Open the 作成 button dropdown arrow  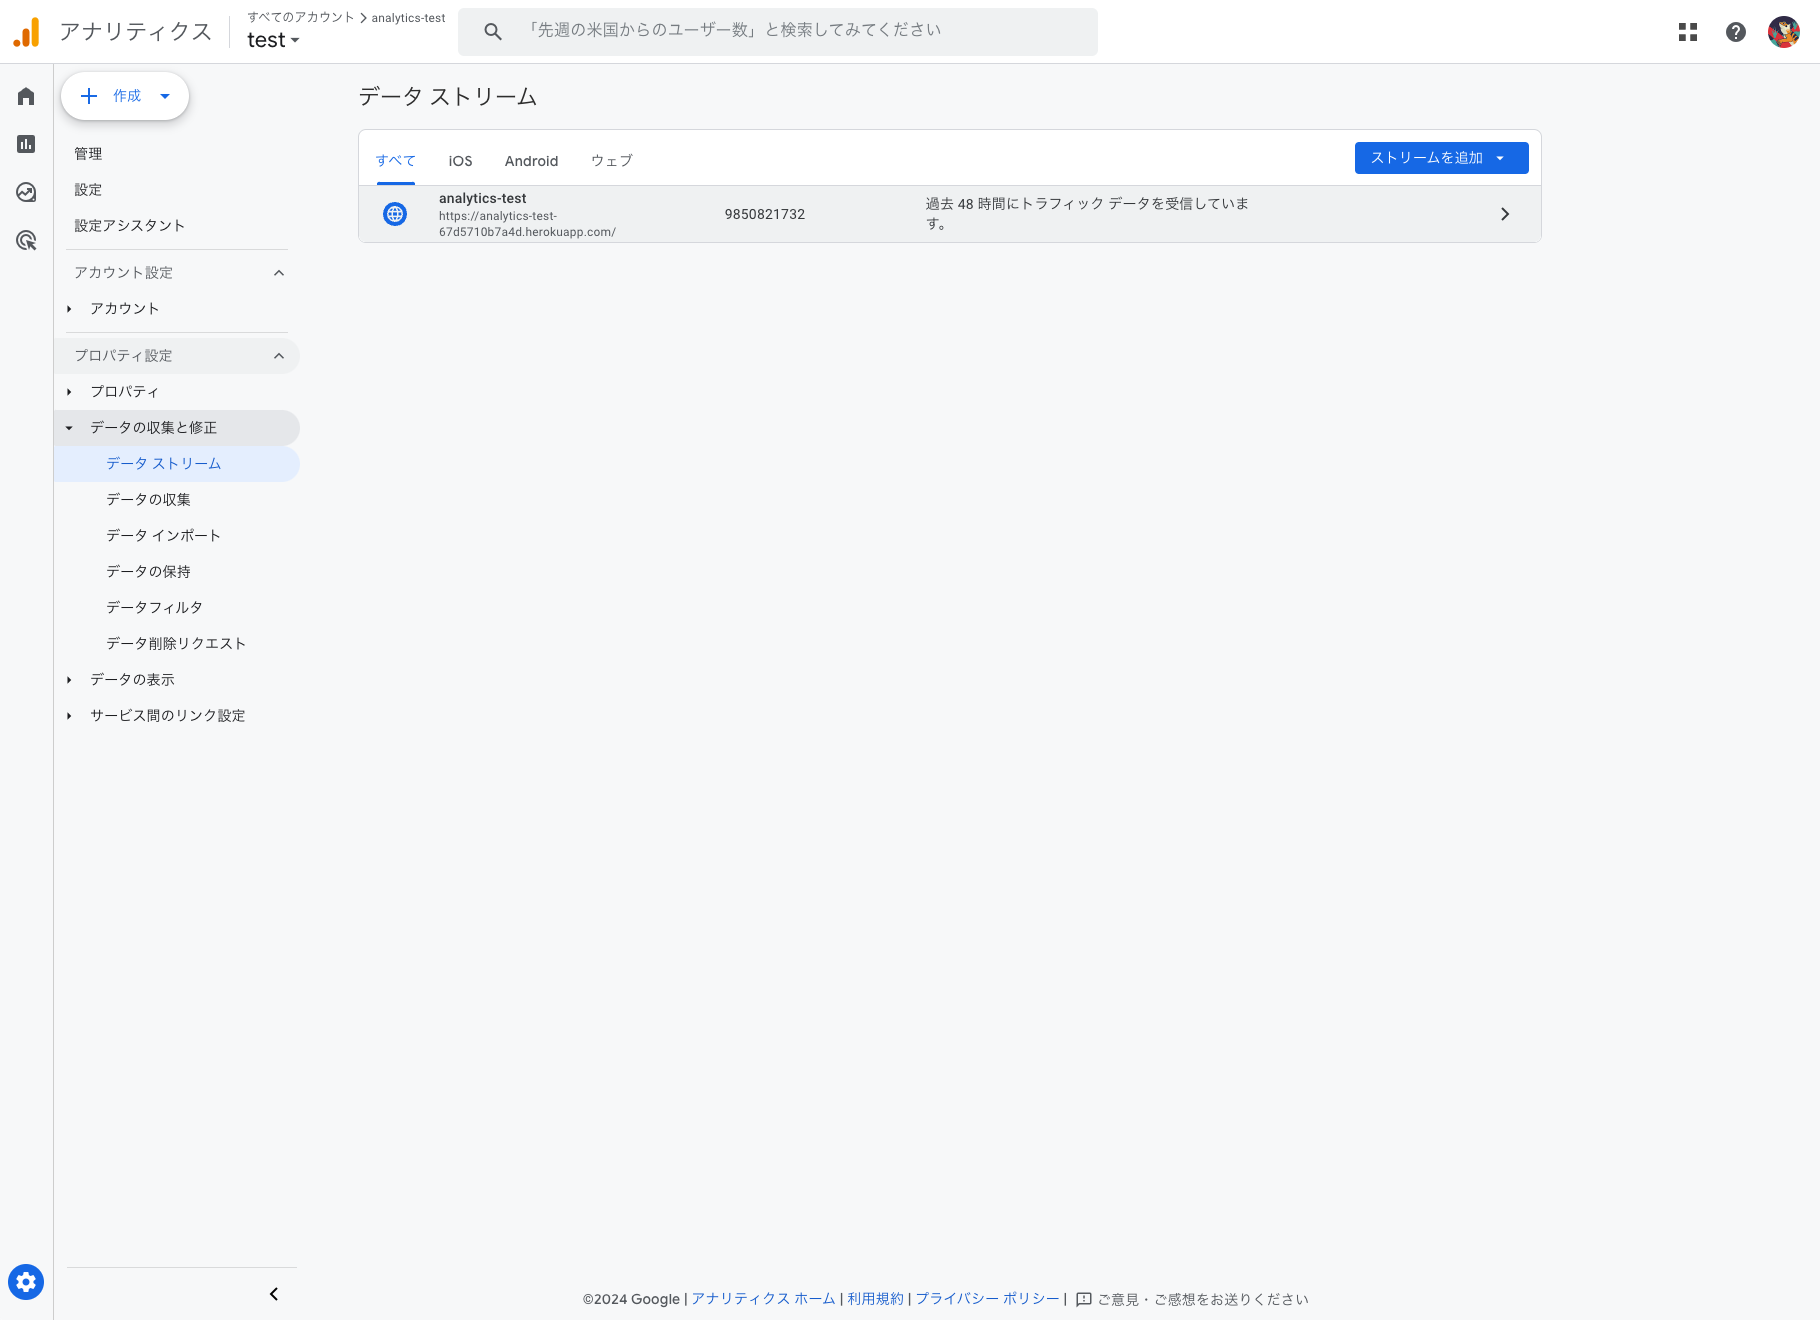pyautogui.click(x=165, y=96)
